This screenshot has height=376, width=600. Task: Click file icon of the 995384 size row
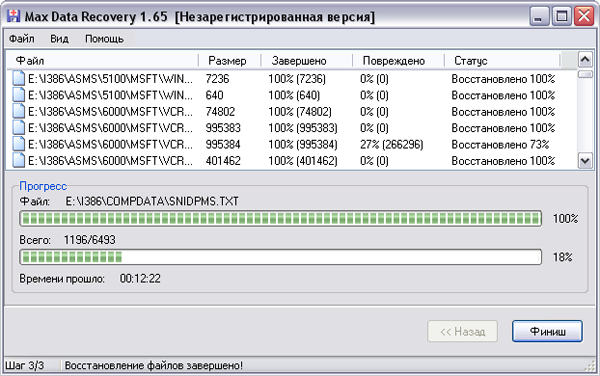point(18,144)
